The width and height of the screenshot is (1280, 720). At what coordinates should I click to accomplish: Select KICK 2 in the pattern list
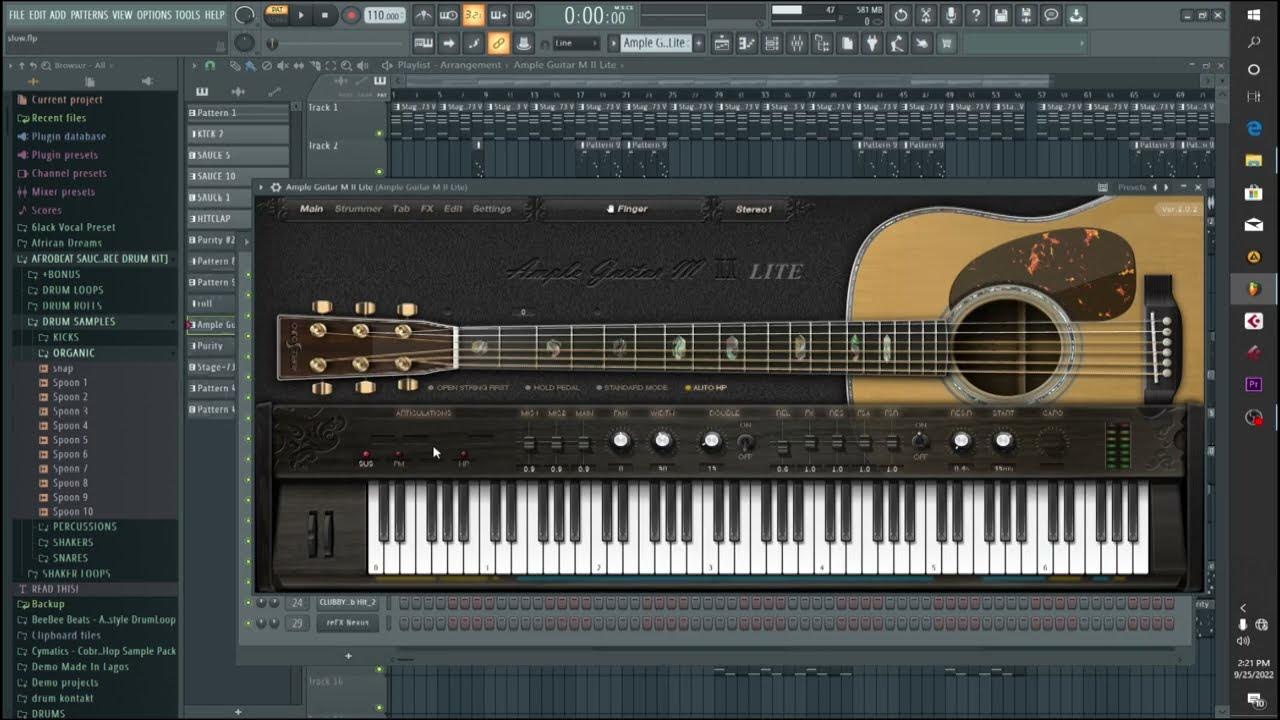click(238, 134)
